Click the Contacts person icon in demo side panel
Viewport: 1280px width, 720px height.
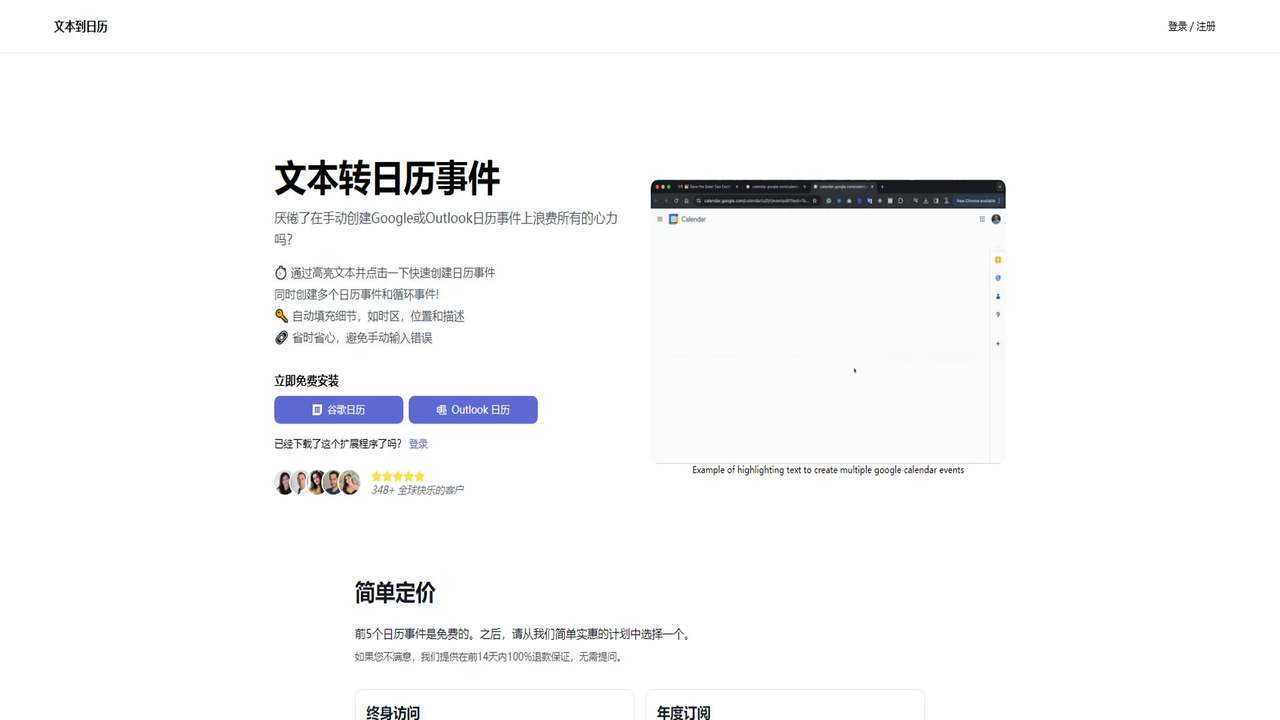(998, 296)
